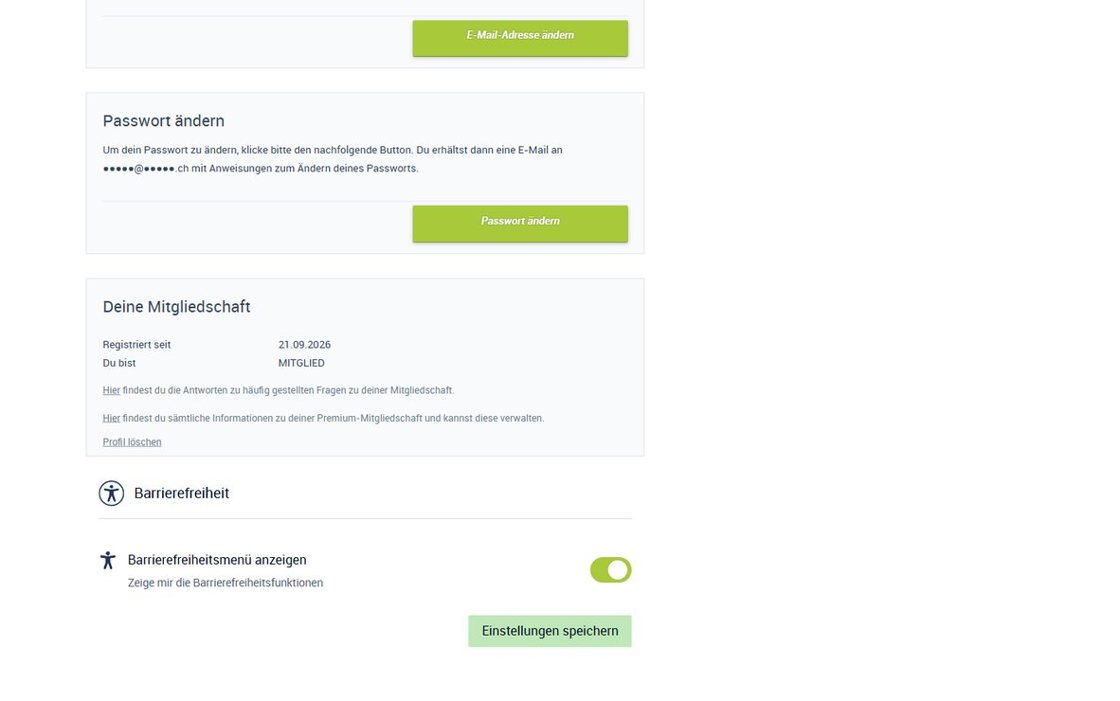Click the Registriert seit label

[136, 344]
